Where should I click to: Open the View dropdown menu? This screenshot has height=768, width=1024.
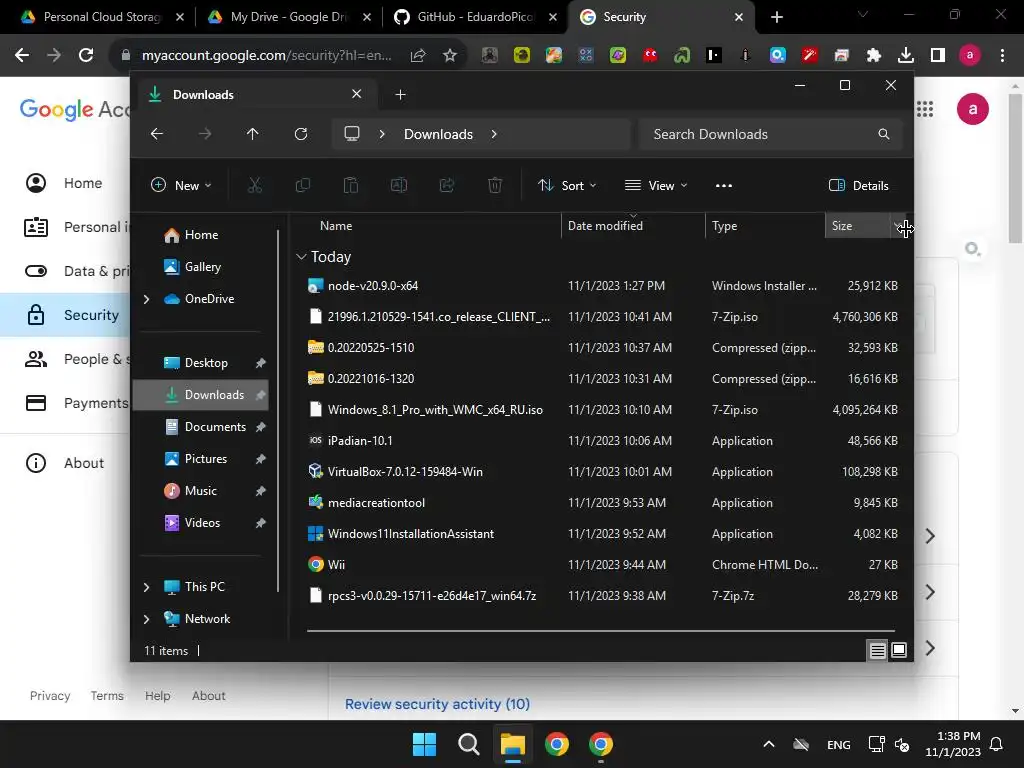(656, 185)
